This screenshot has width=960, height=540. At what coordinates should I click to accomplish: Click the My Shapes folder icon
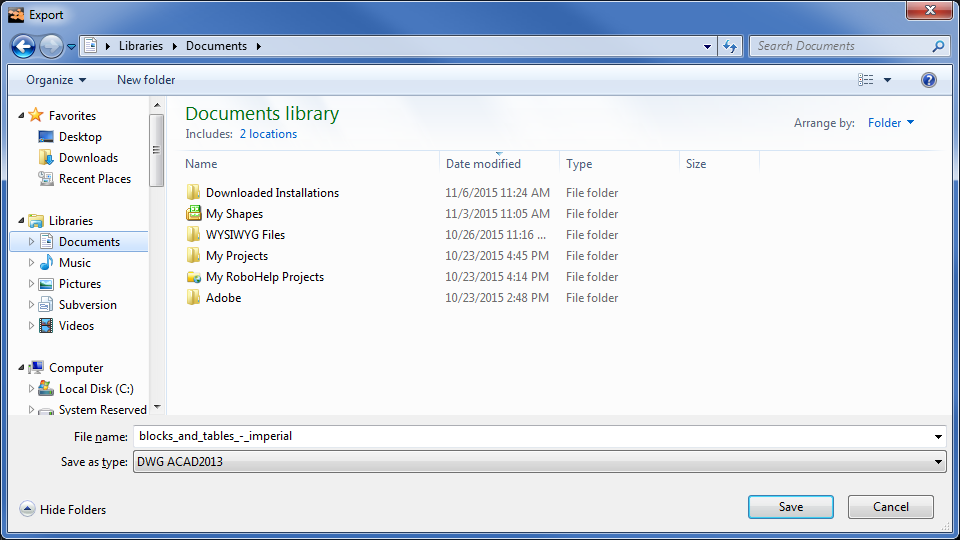point(194,214)
